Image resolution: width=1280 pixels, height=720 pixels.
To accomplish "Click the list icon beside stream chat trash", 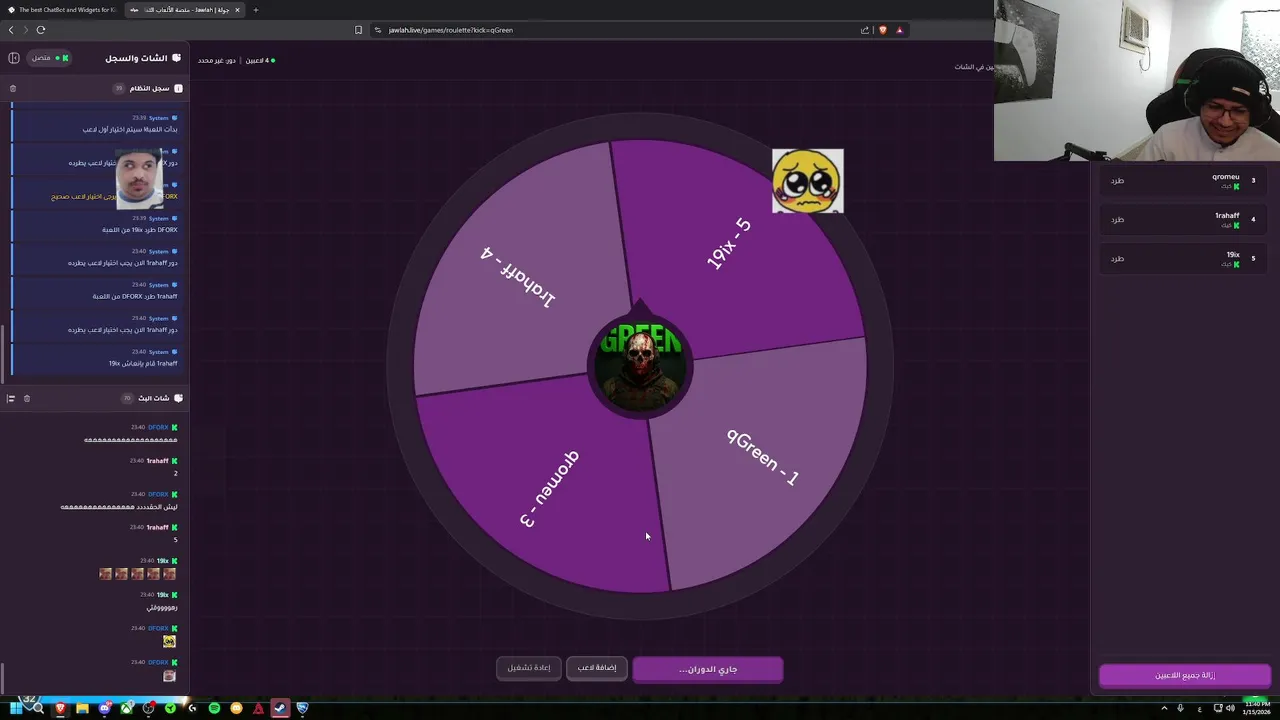I will point(11,398).
